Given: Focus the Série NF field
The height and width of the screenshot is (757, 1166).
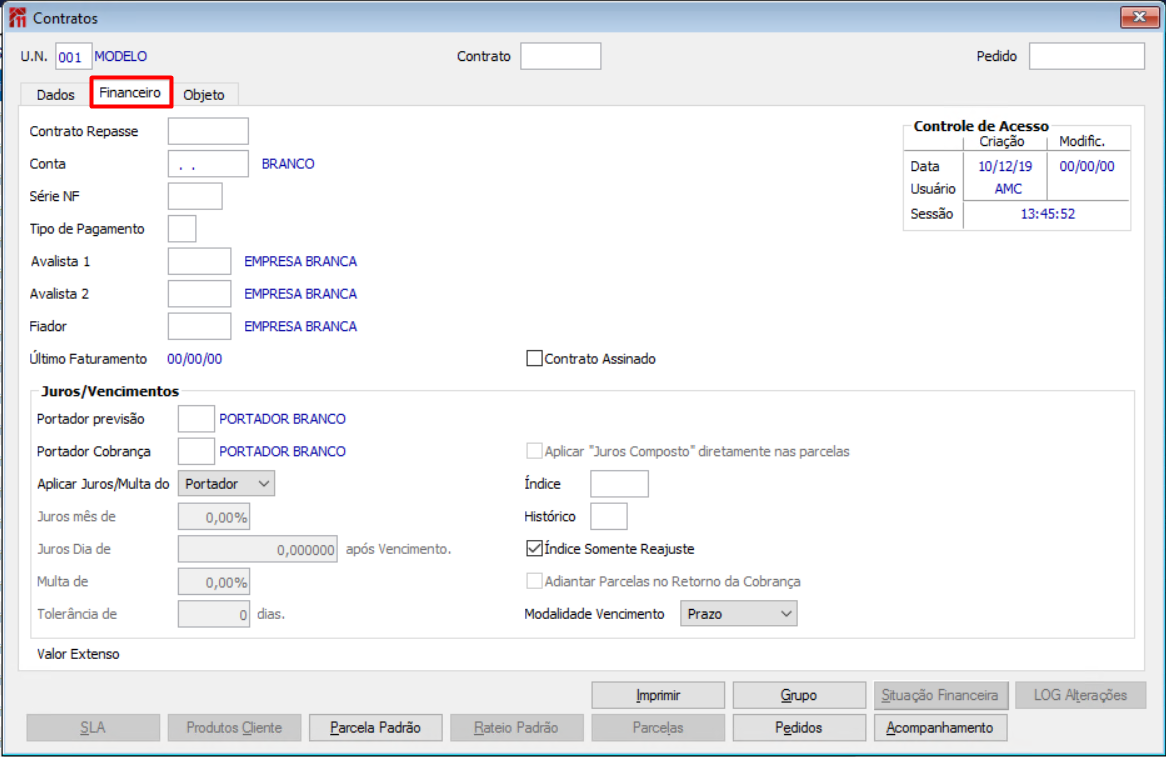Looking at the screenshot, I should 195,196.
